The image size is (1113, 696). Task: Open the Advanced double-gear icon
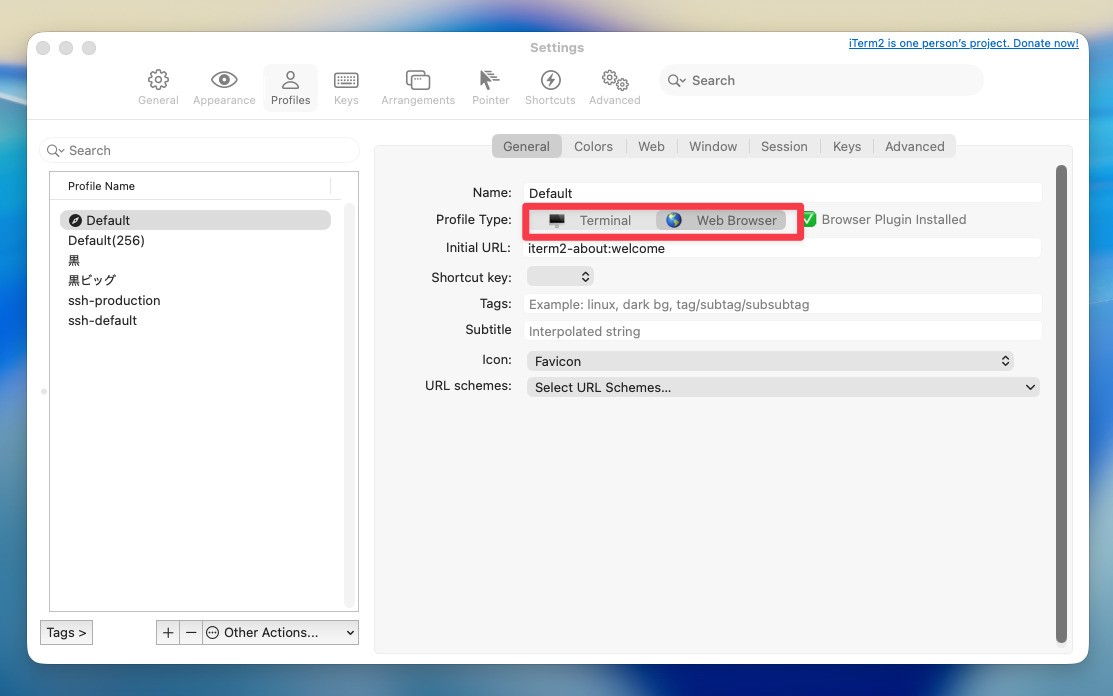615,79
